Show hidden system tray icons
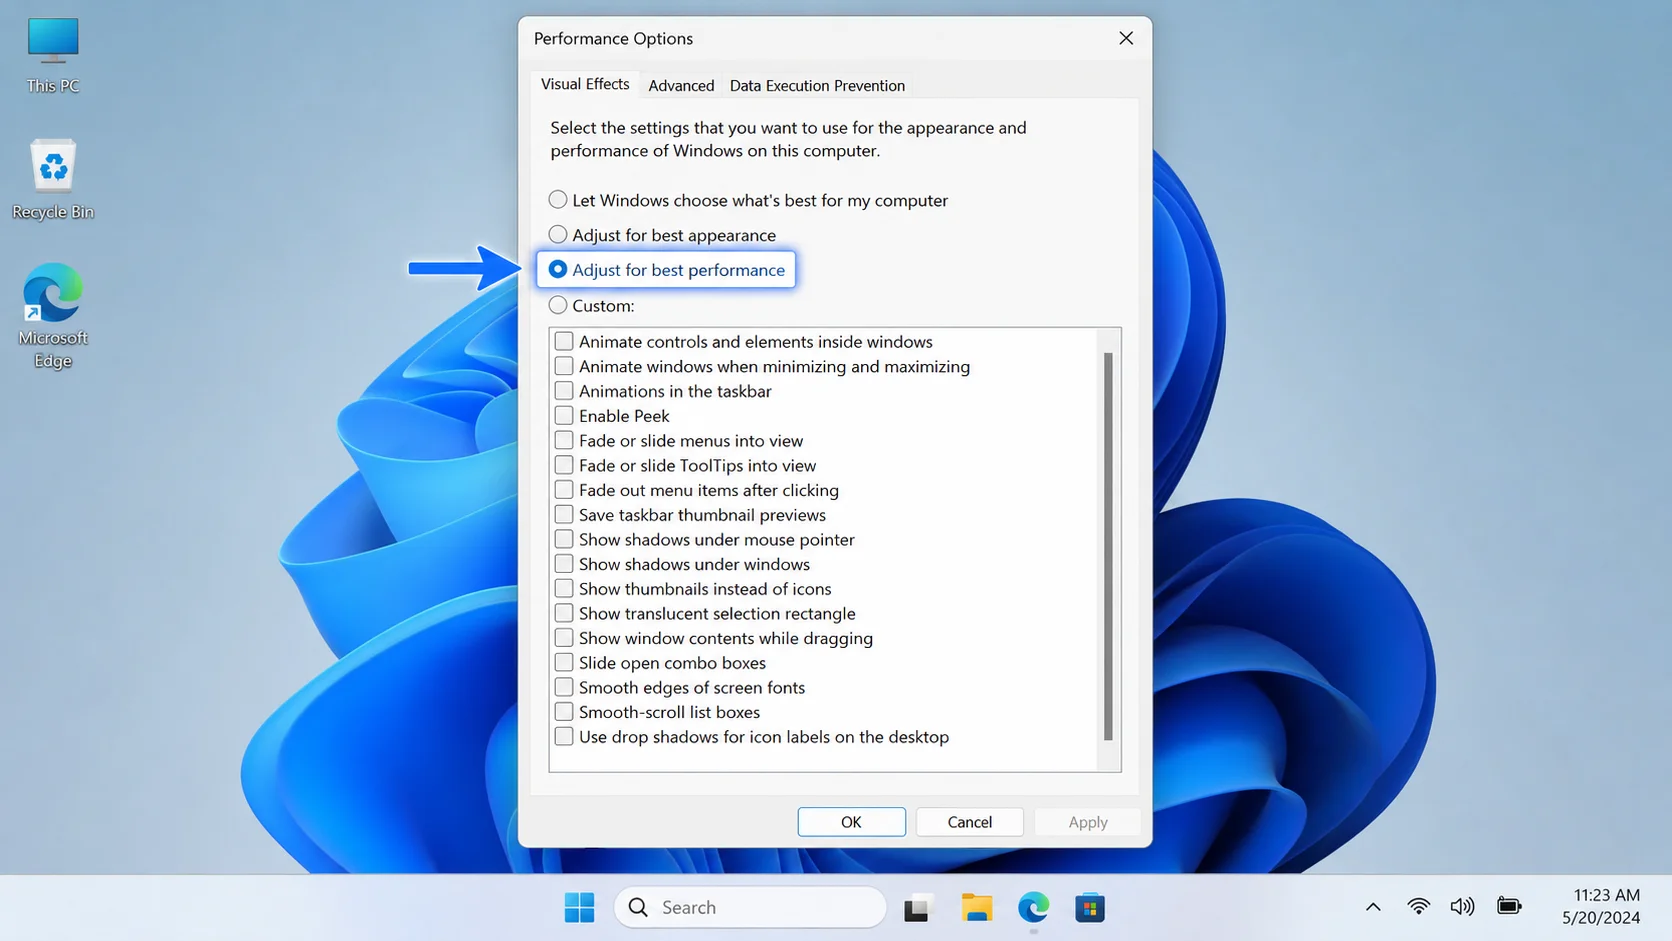This screenshot has height=941, width=1672. [x=1373, y=907]
